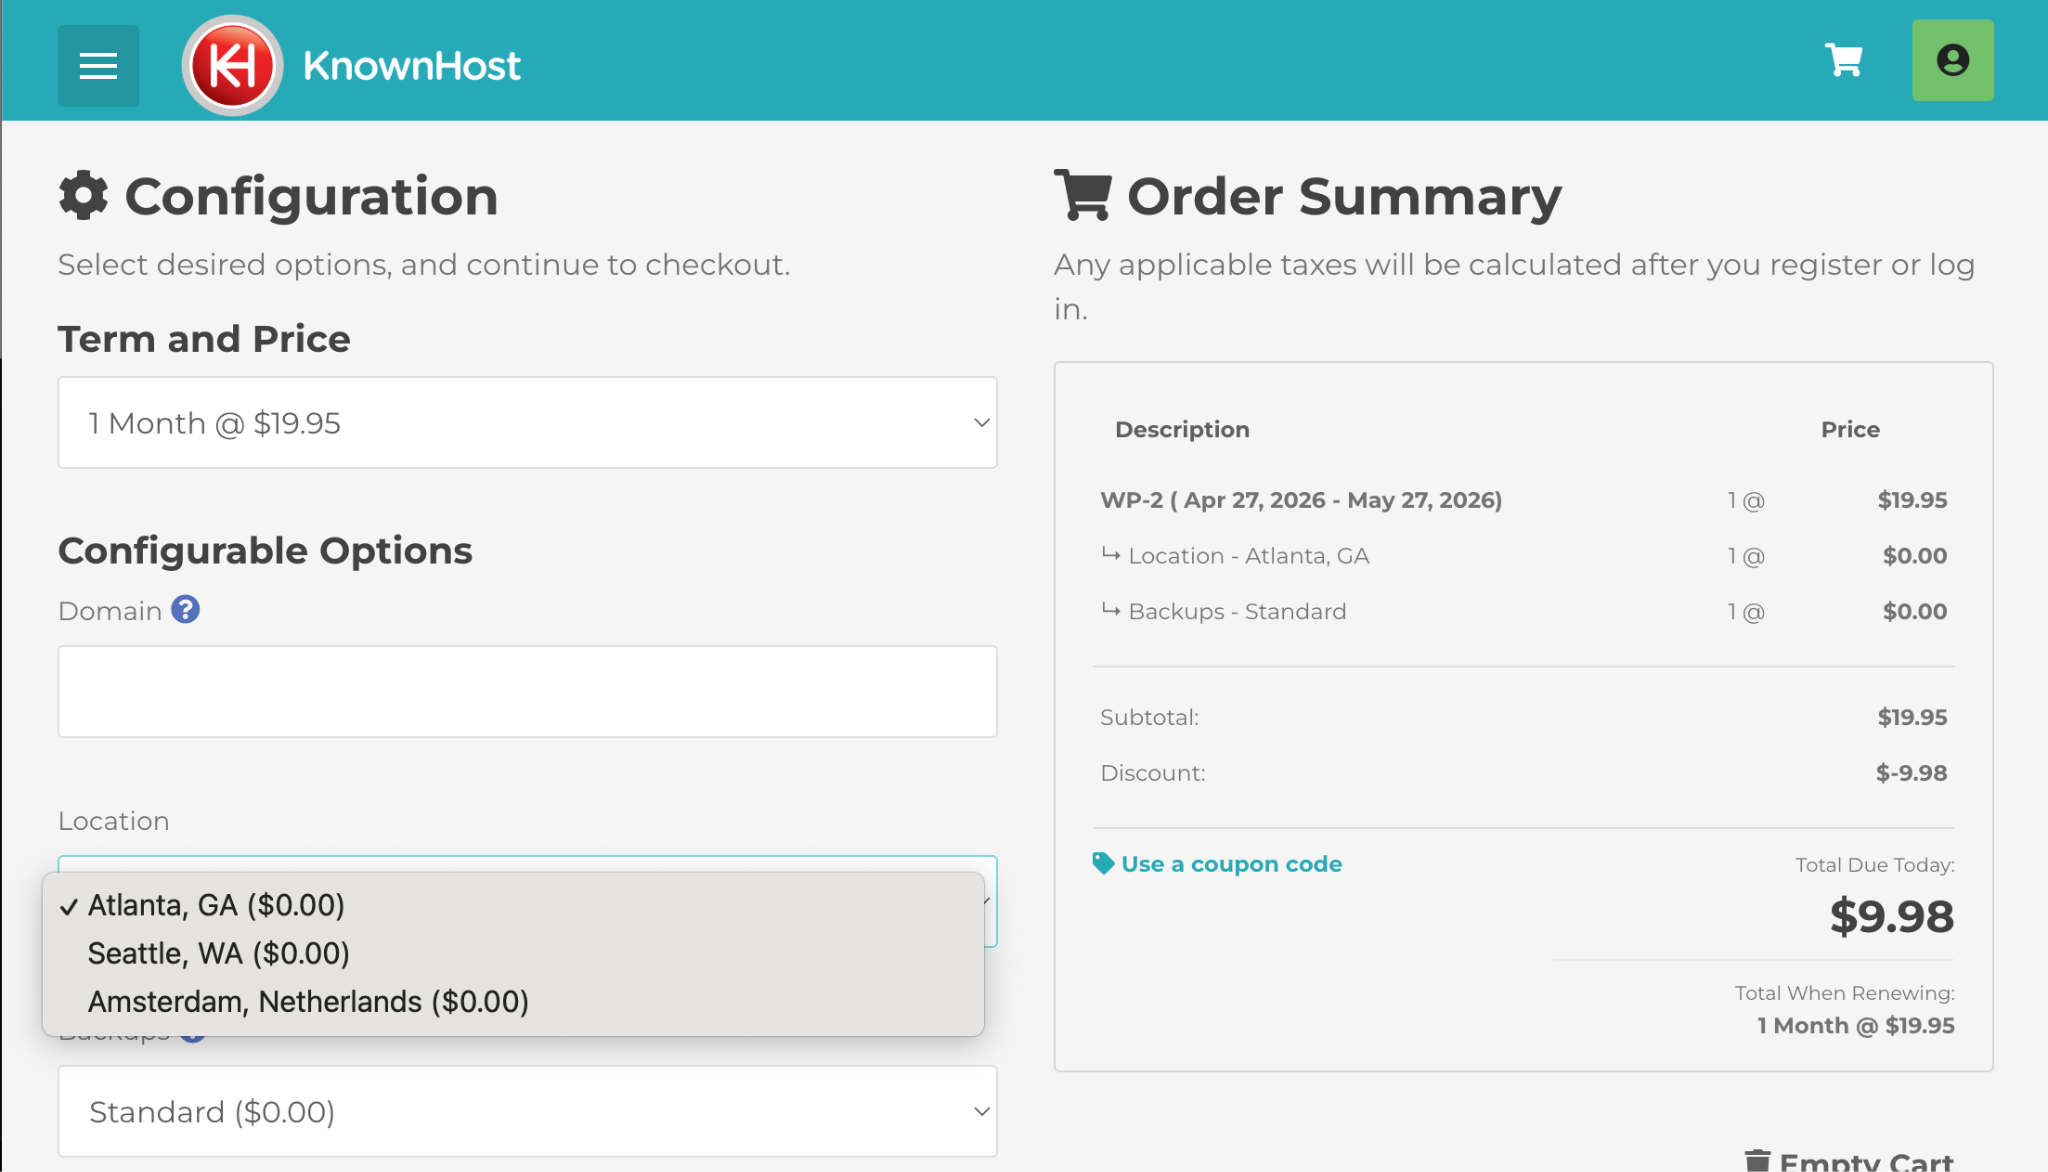Click the KnownHost brand name text

(x=411, y=66)
